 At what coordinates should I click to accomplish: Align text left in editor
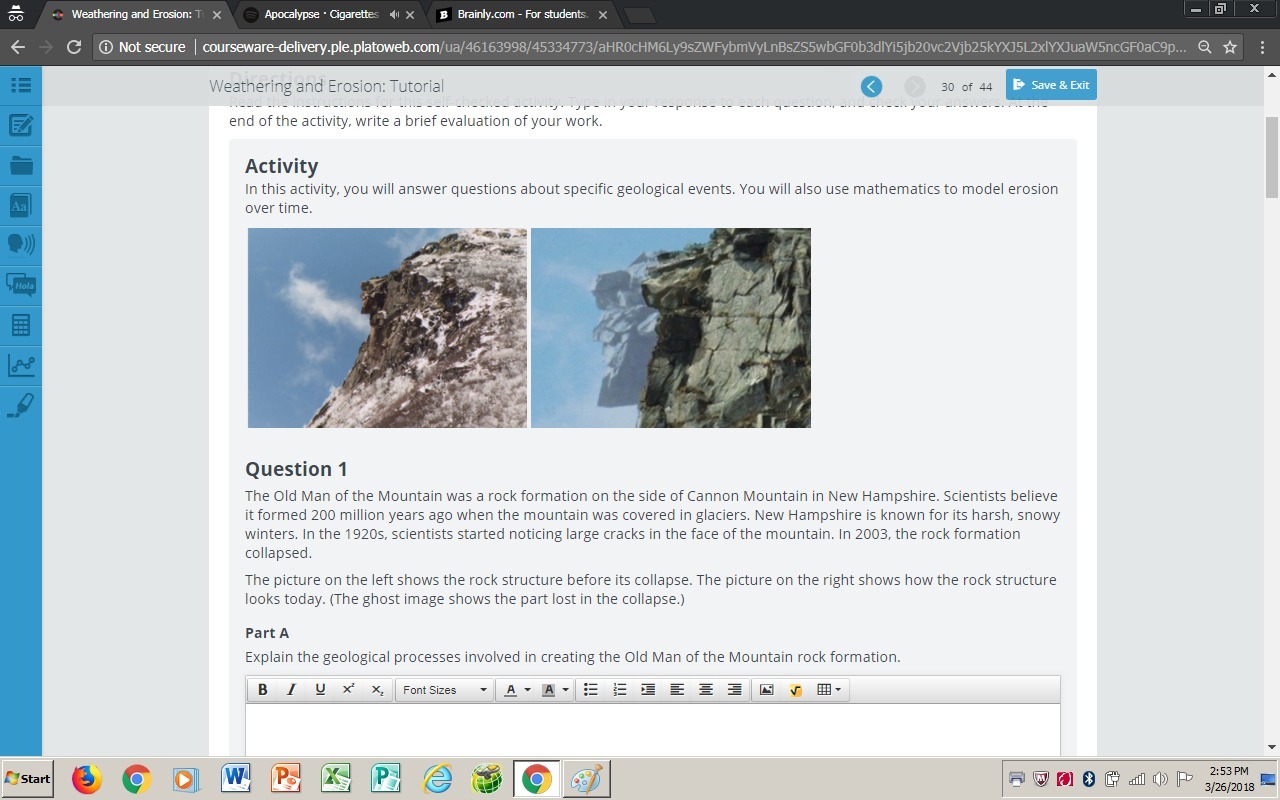[677, 690]
